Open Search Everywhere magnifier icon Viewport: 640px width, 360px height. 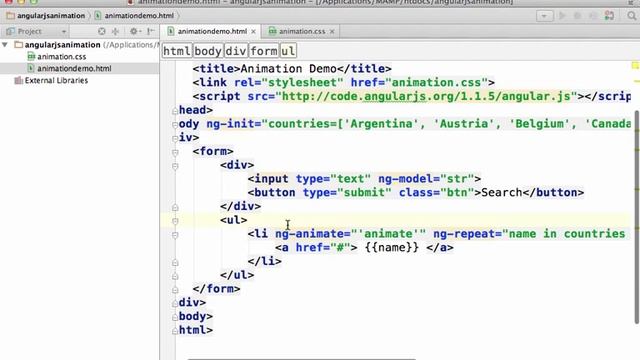pos(631,16)
